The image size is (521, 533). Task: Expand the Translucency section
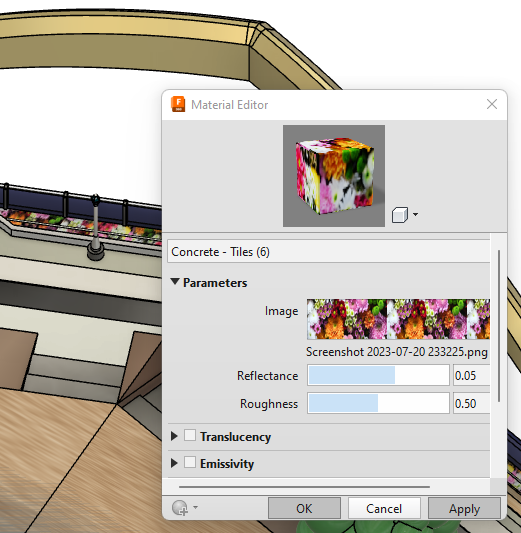point(174,436)
